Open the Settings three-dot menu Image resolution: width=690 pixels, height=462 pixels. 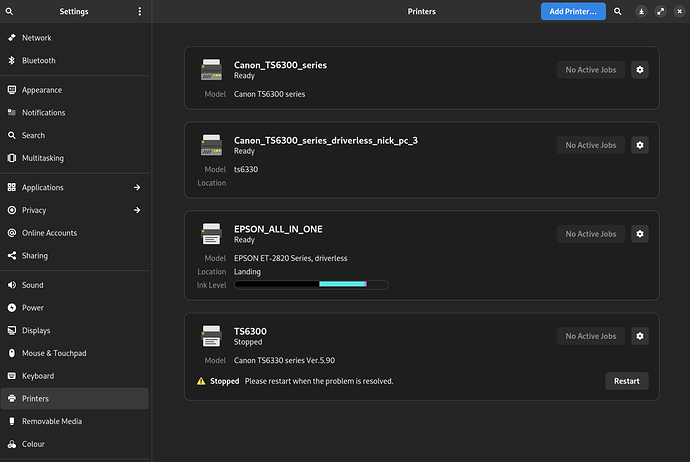[x=139, y=11]
